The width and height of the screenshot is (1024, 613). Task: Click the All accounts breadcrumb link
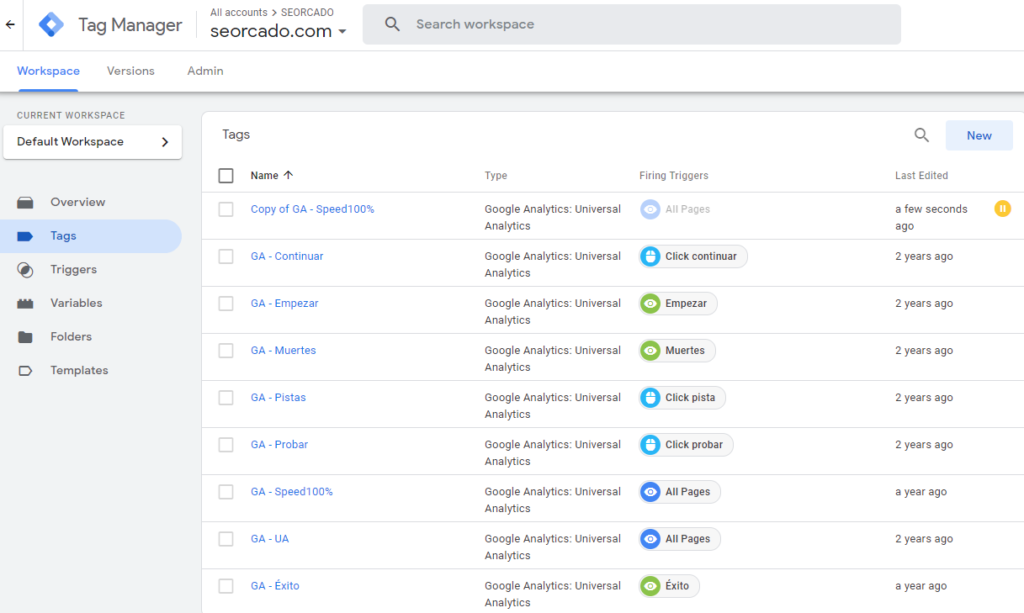click(x=238, y=12)
